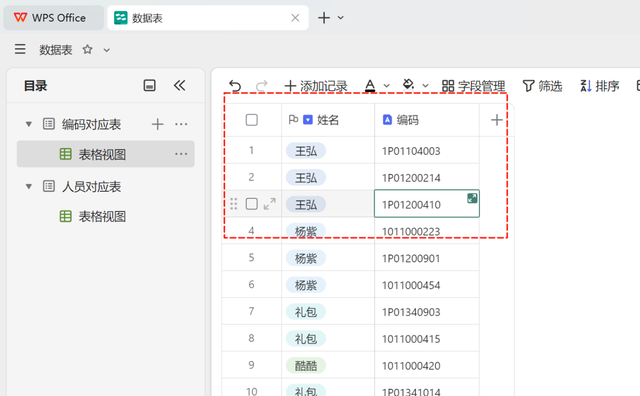Open the 筛选 filter button
The width and height of the screenshot is (640, 396).
pos(542,86)
